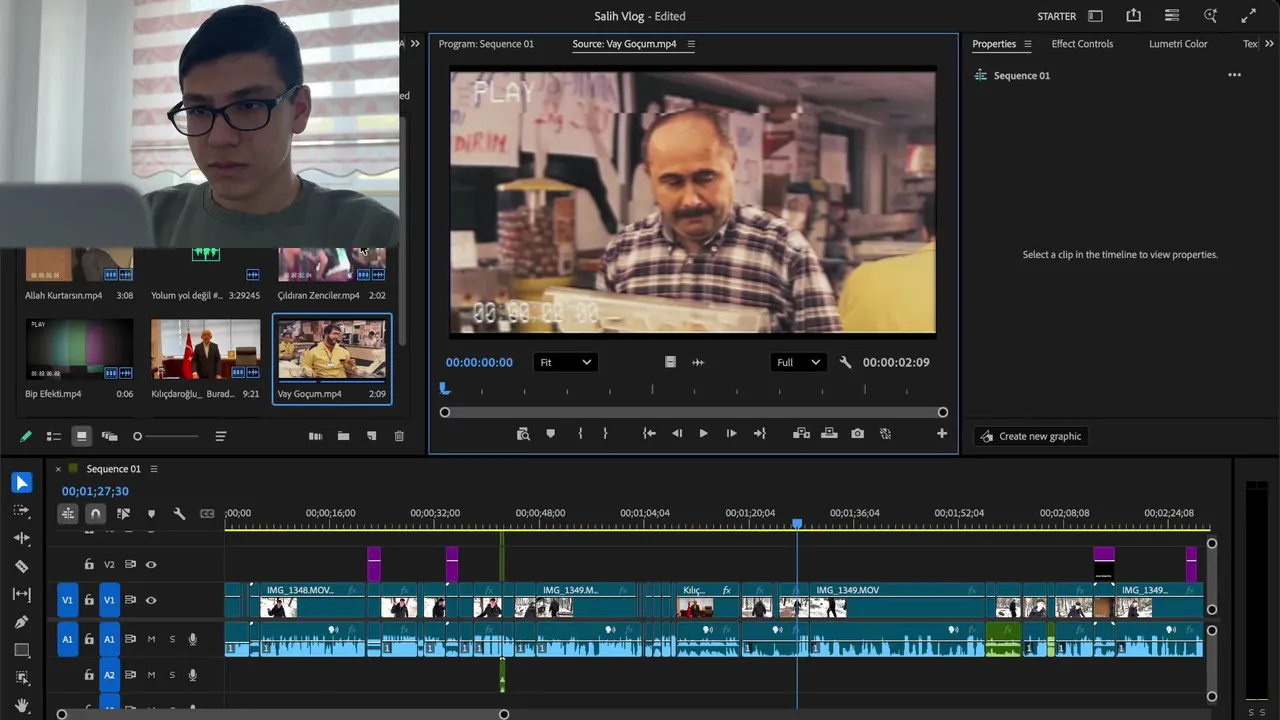The image size is (1280, 720).
Task: Add a marker in the timeline
Action: point(151,514)
